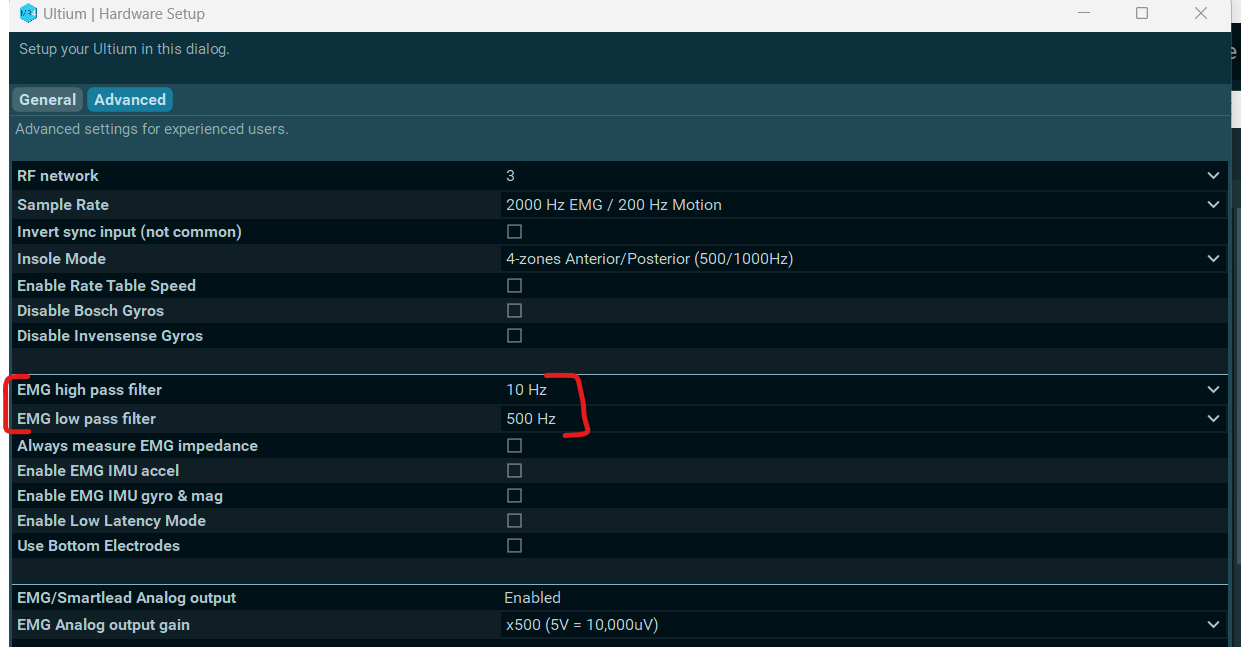Open EMG high pass filter dropdown
This screenshot has width=1241, height=647.
point(863,390)
